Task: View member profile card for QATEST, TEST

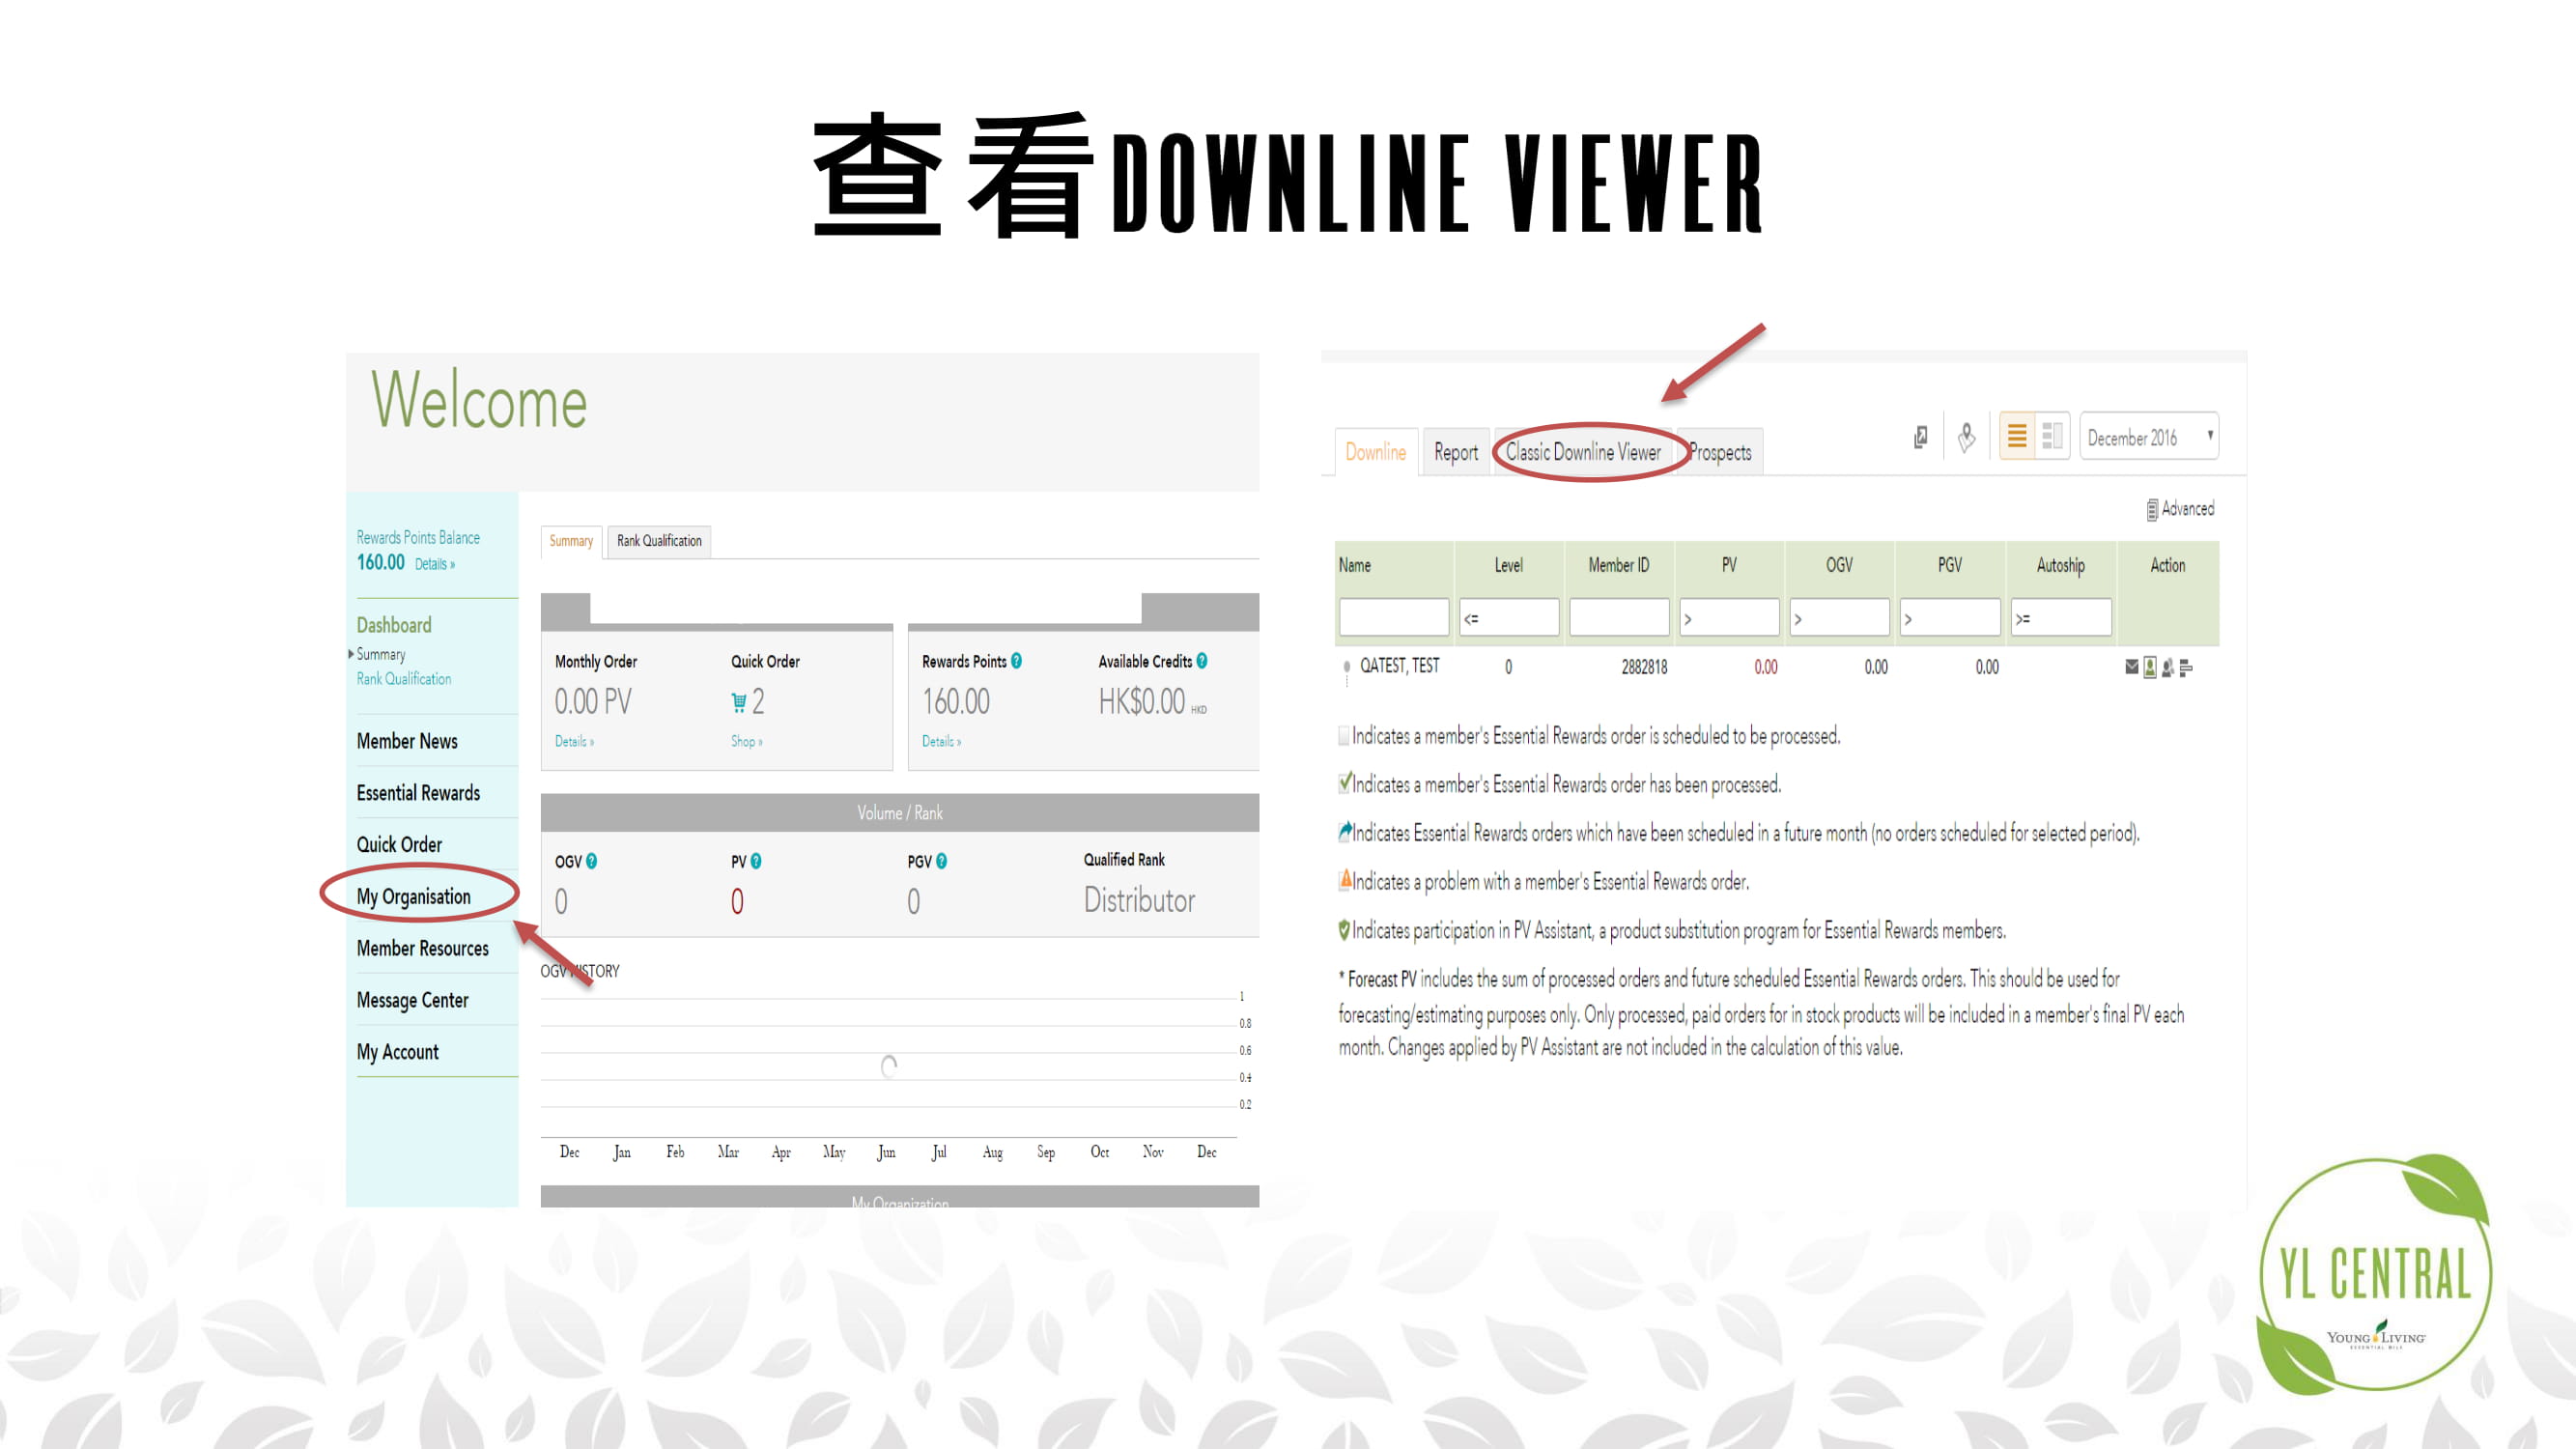Action: pyautogui.click(x=2149, y=667)
